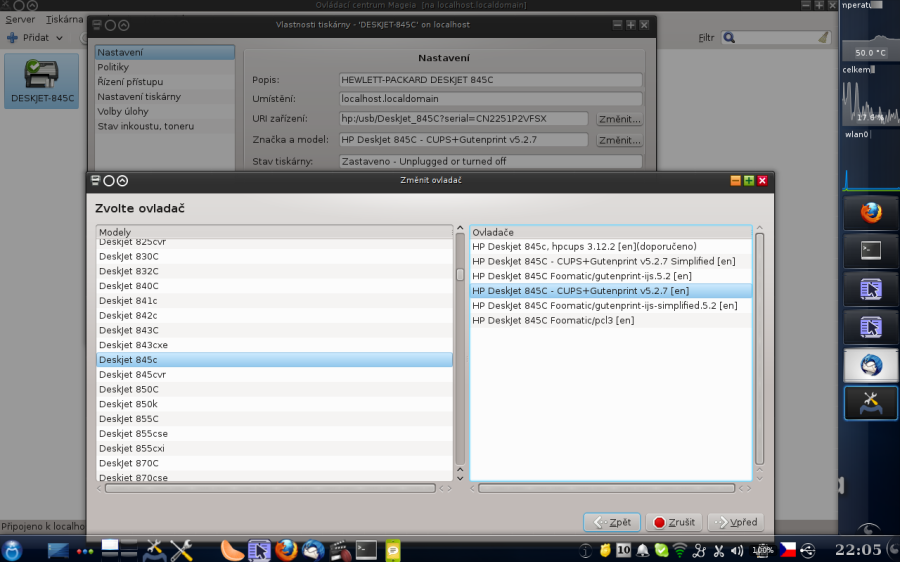Click the Czech flag keyboard layout indicator
Viewport: 900px width, 562px height.
[787, 549]
